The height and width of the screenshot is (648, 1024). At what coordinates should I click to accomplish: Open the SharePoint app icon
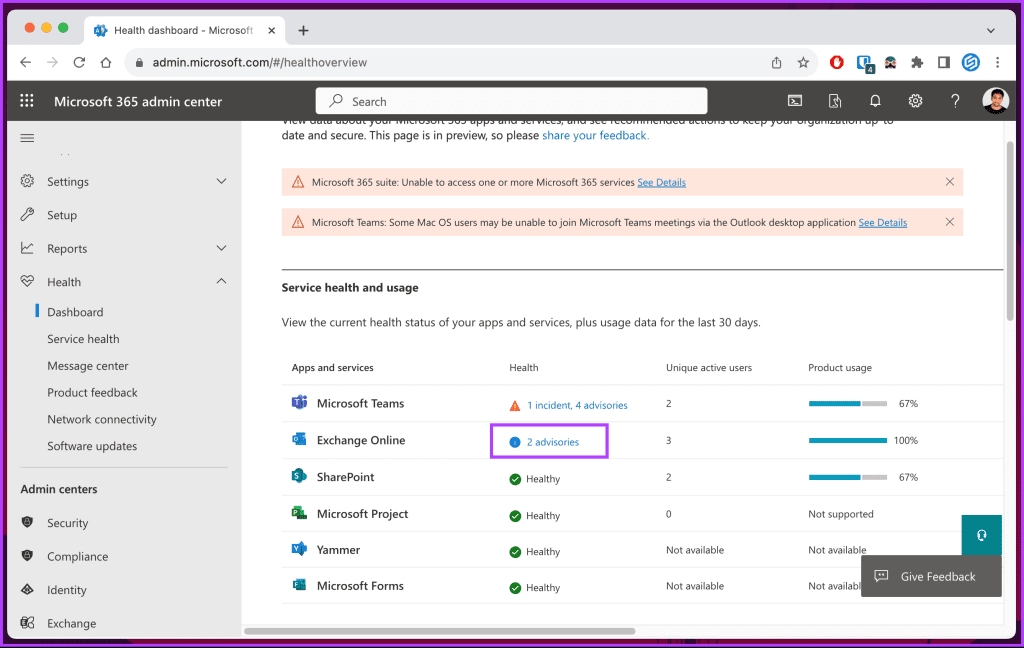click(297, 477)
